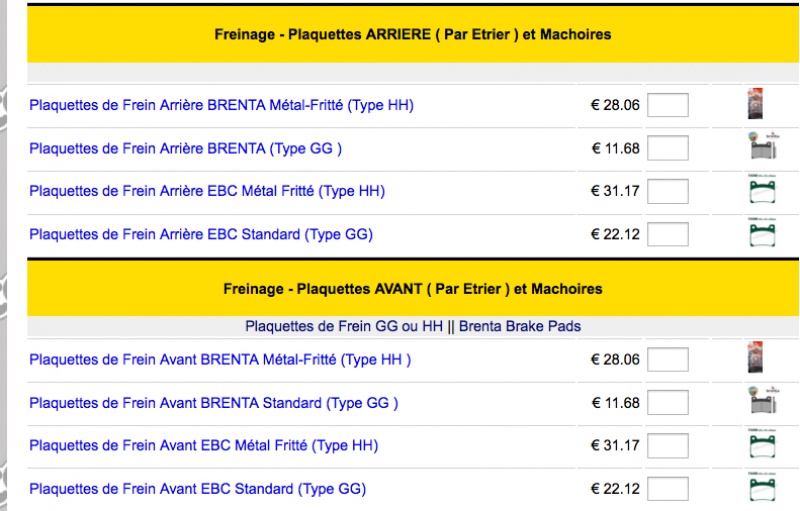This screenshot has width=800, height=511.
Task: View the front EBC Standard GG pad image
Action: 762,487
